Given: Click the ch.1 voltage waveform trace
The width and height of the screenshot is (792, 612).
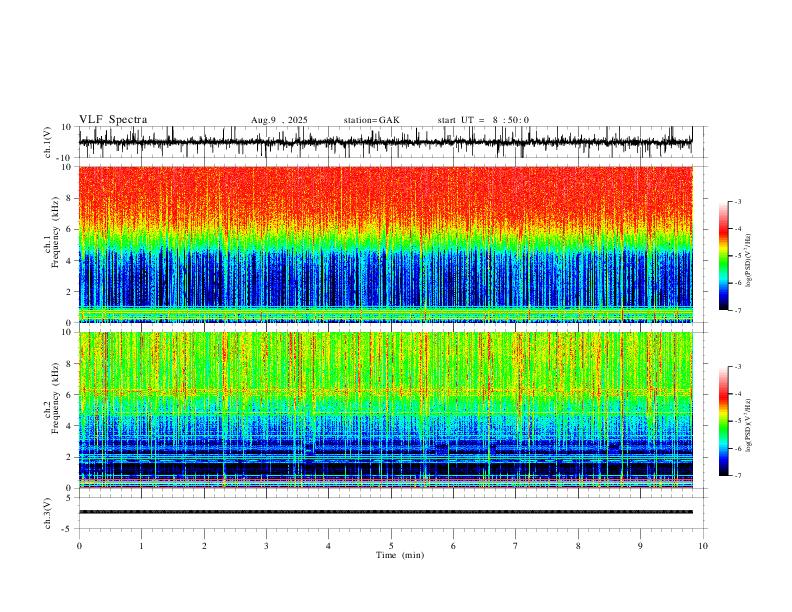Looking at the screenshot, I should click(385, 142).
